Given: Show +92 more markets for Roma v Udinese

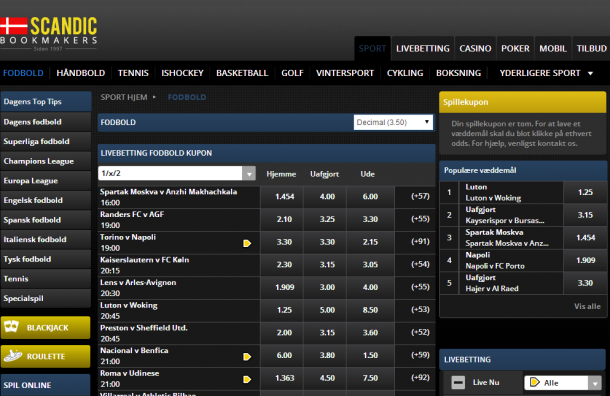Looking at the screenshot, I should coord(420,378).
